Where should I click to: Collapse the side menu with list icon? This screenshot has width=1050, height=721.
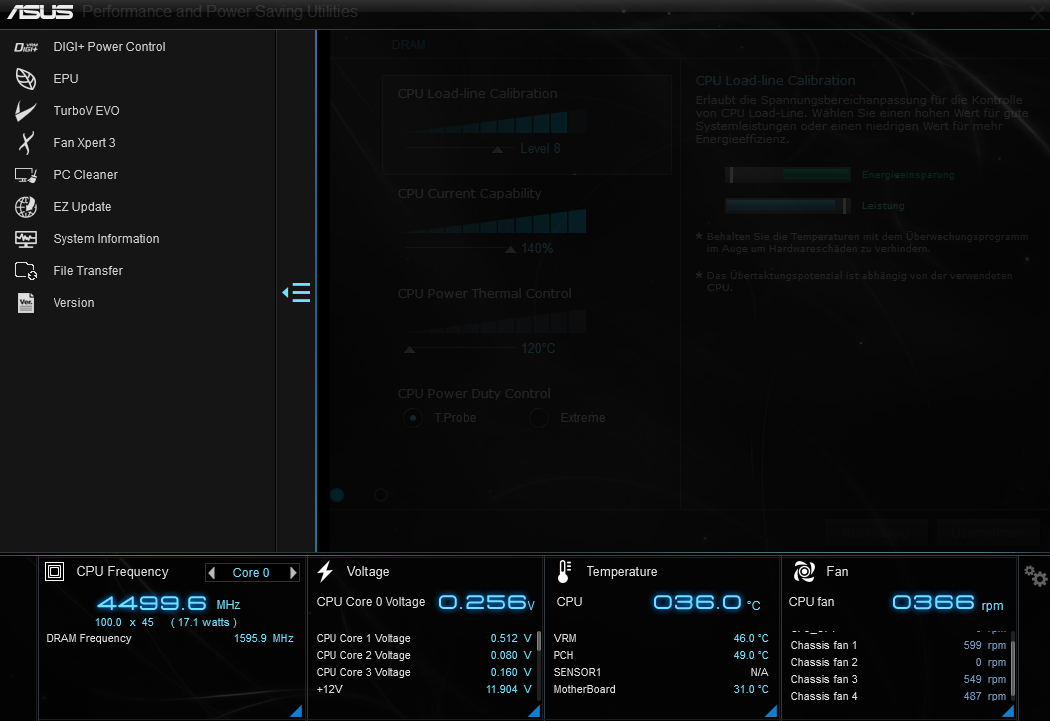297,293
